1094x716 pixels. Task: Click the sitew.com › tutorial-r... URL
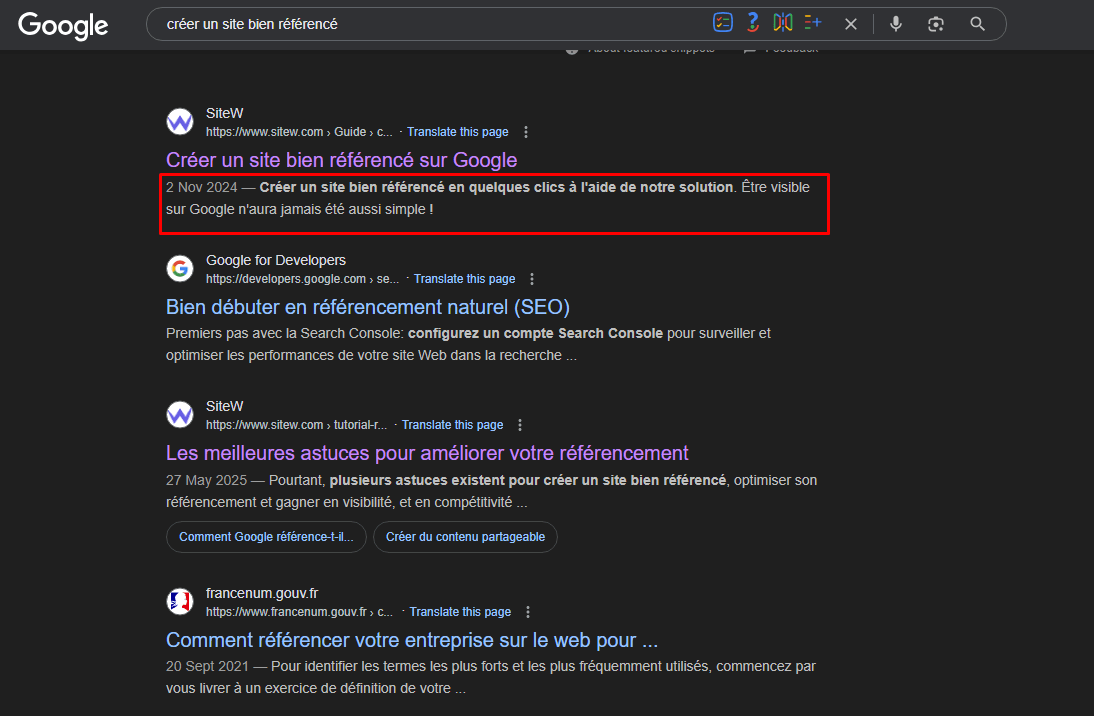pyautogui.click(x=296, y=425)
